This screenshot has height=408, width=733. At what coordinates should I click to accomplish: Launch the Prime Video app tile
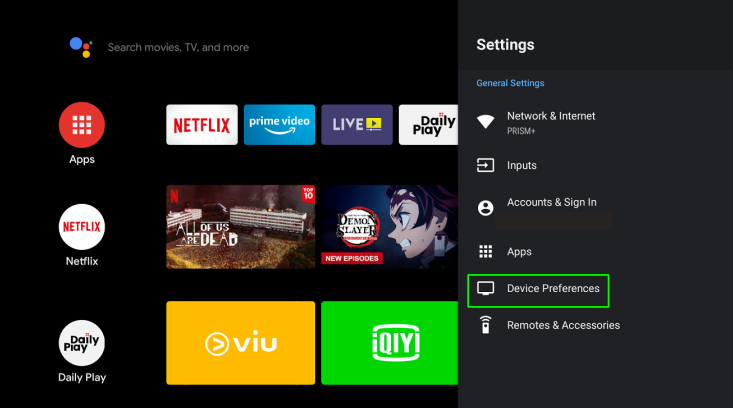click(280, 125)
